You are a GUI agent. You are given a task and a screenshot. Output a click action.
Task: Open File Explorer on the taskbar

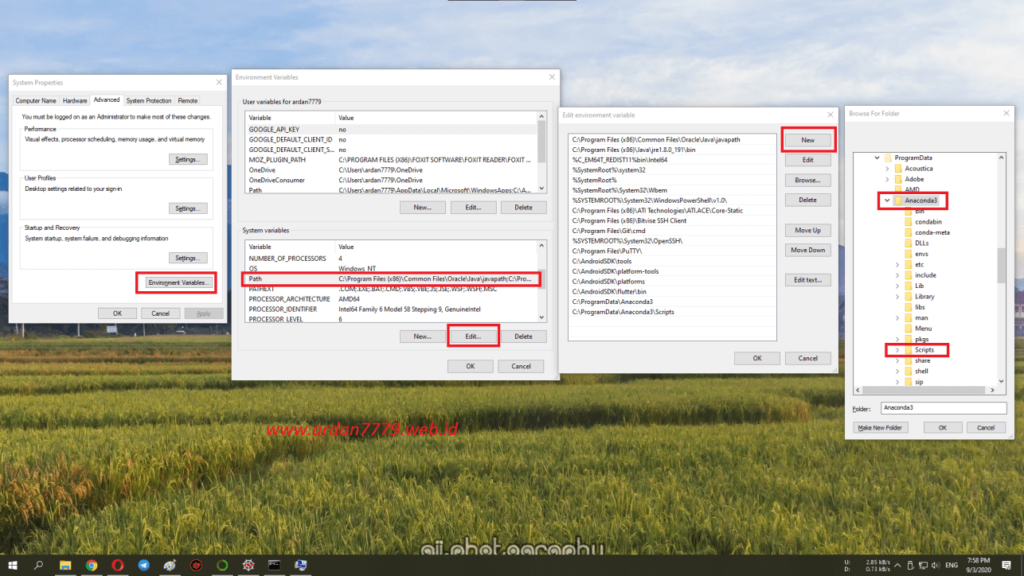click(x=66, y=565)
